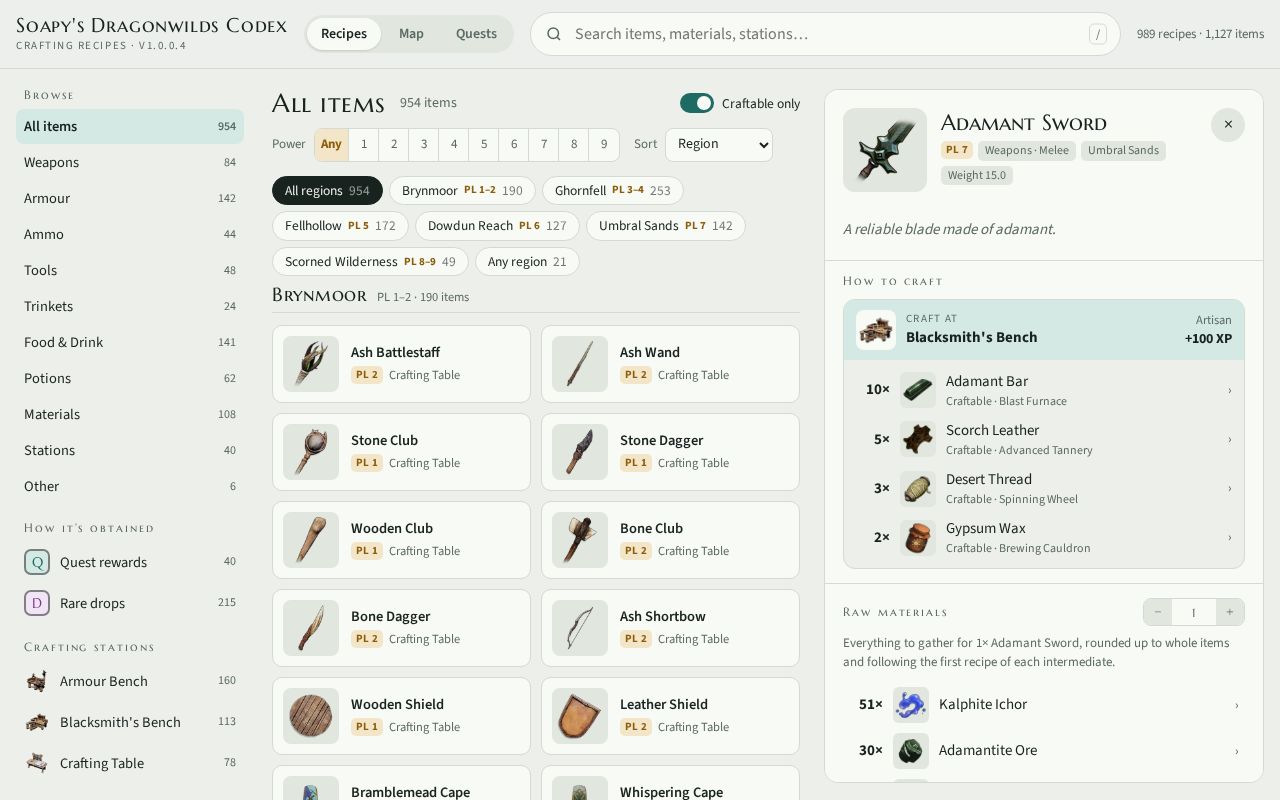1280x800 pixels.
Task: Select power level 3 filter
Action: click(424, 144)
